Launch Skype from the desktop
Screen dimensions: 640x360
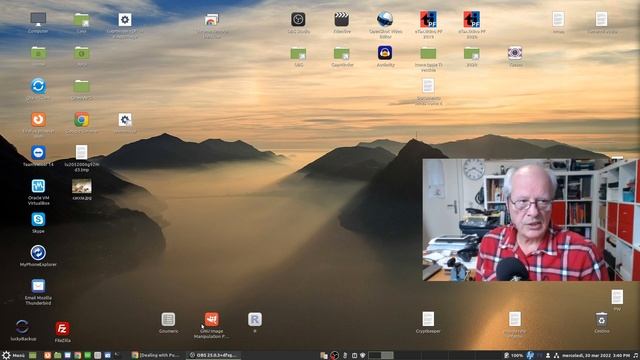(x=38, y=220)
